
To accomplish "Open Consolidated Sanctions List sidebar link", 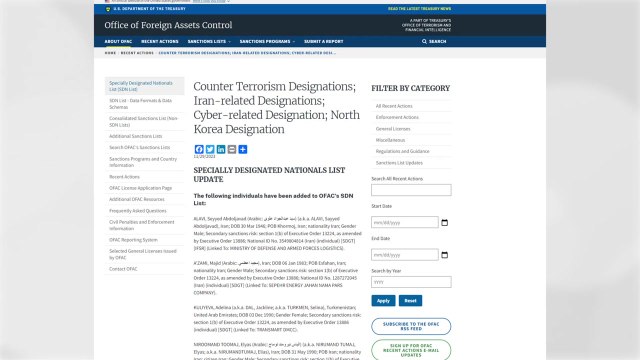I will coord(144,122).
